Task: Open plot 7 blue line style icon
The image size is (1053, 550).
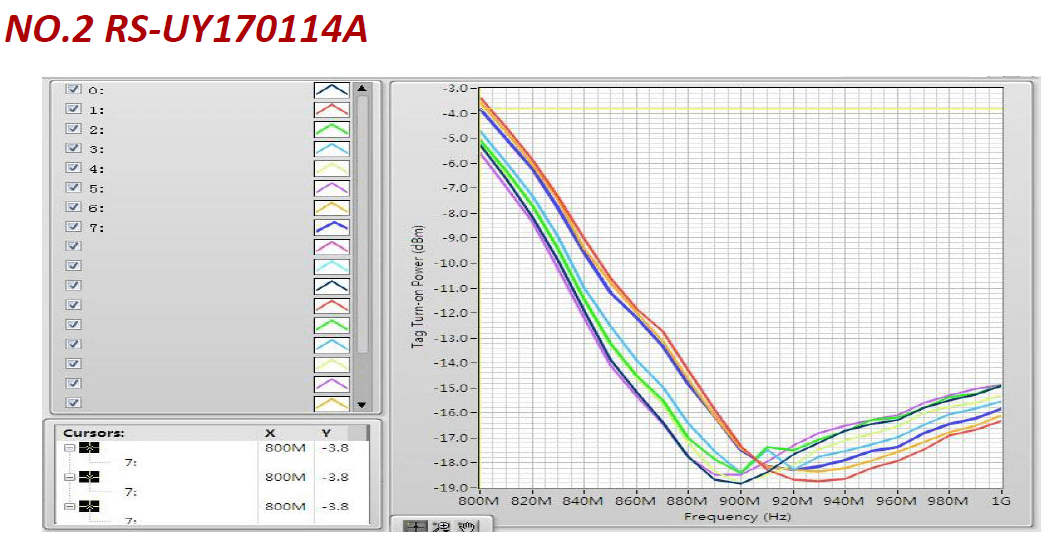Action: pyautogui.click(x=331, y=227)
